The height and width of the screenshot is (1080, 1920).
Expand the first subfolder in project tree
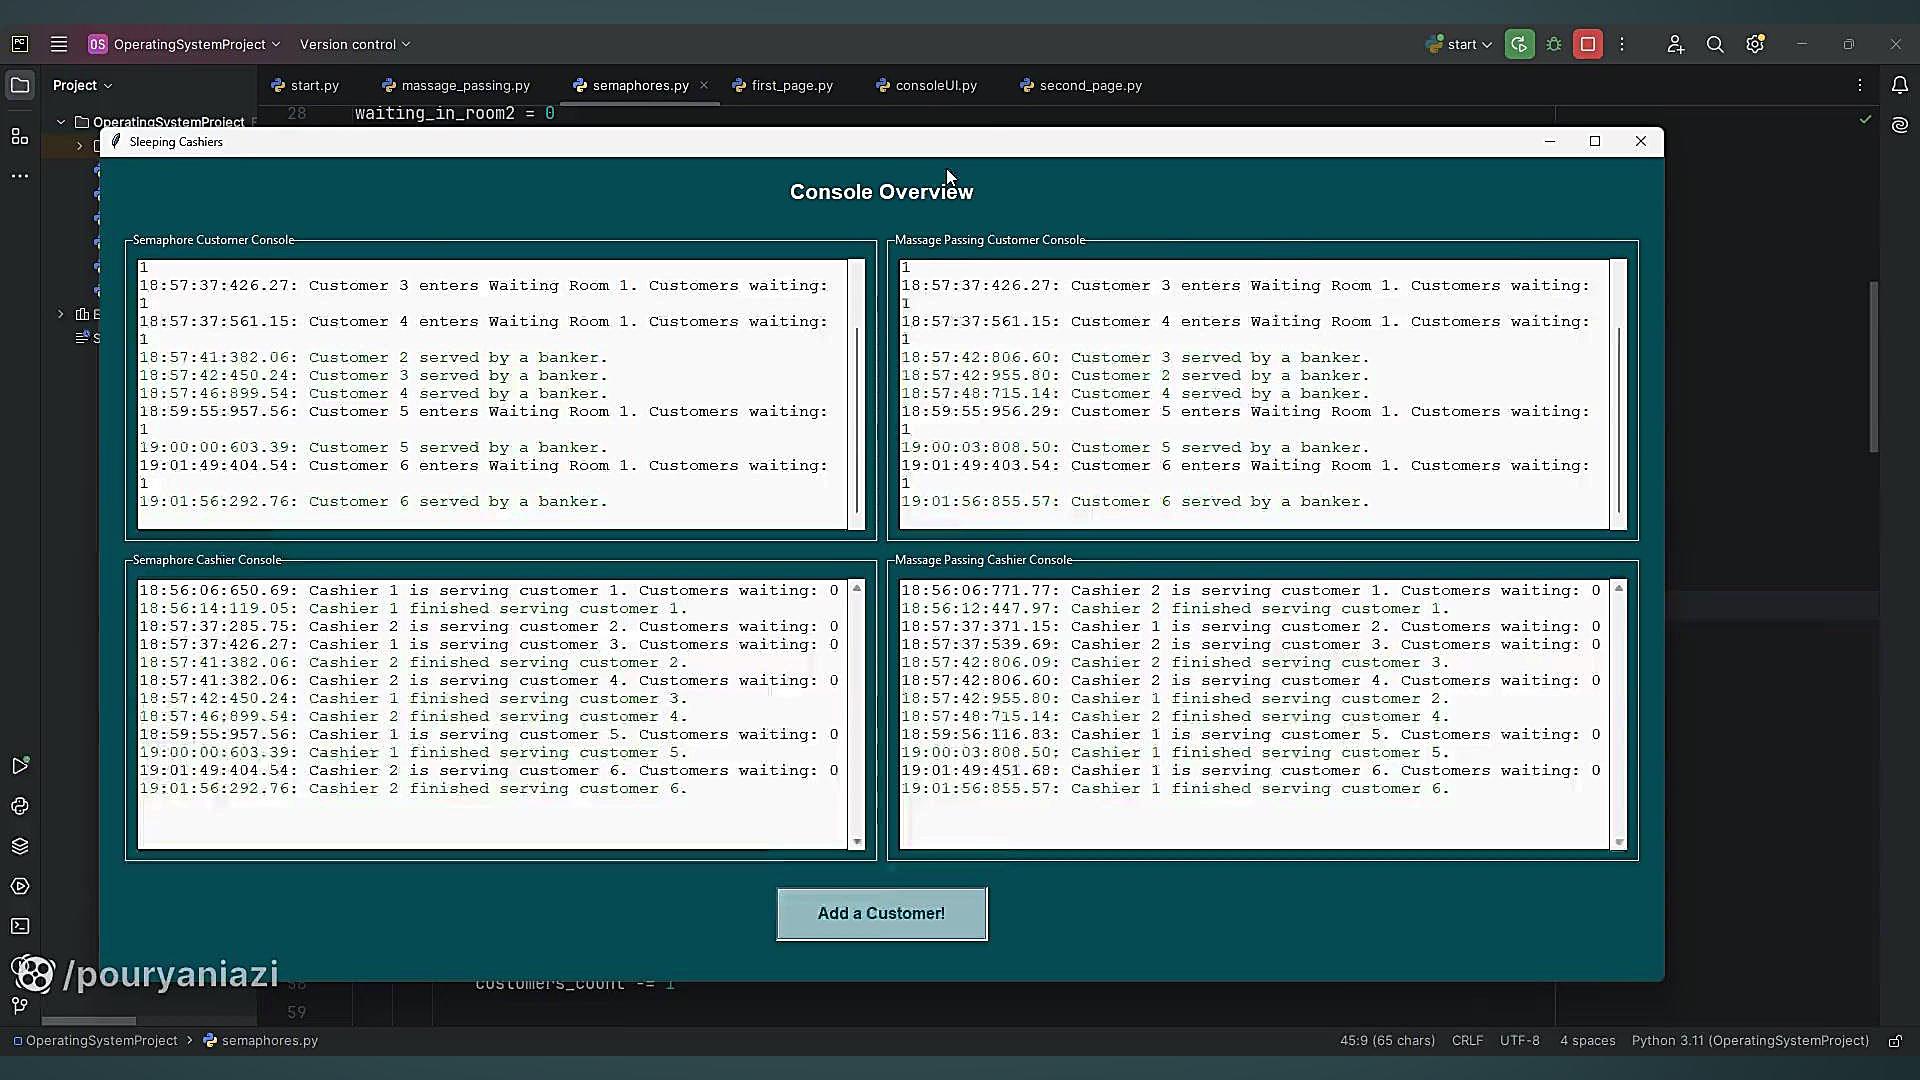tap(80, 146)
